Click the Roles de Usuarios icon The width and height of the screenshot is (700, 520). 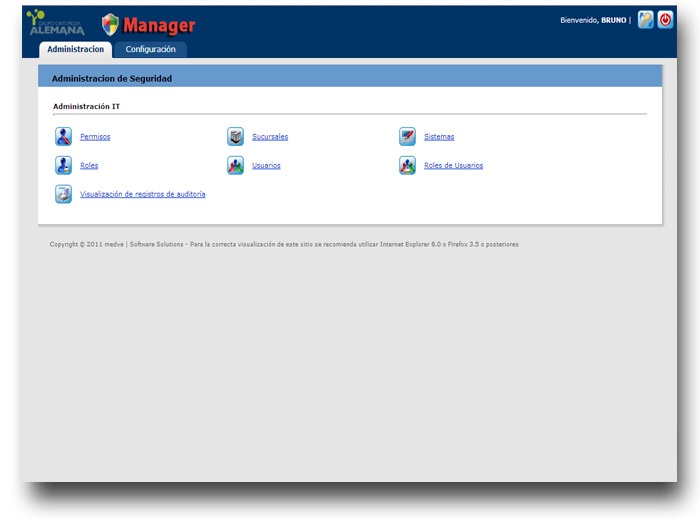407,166
